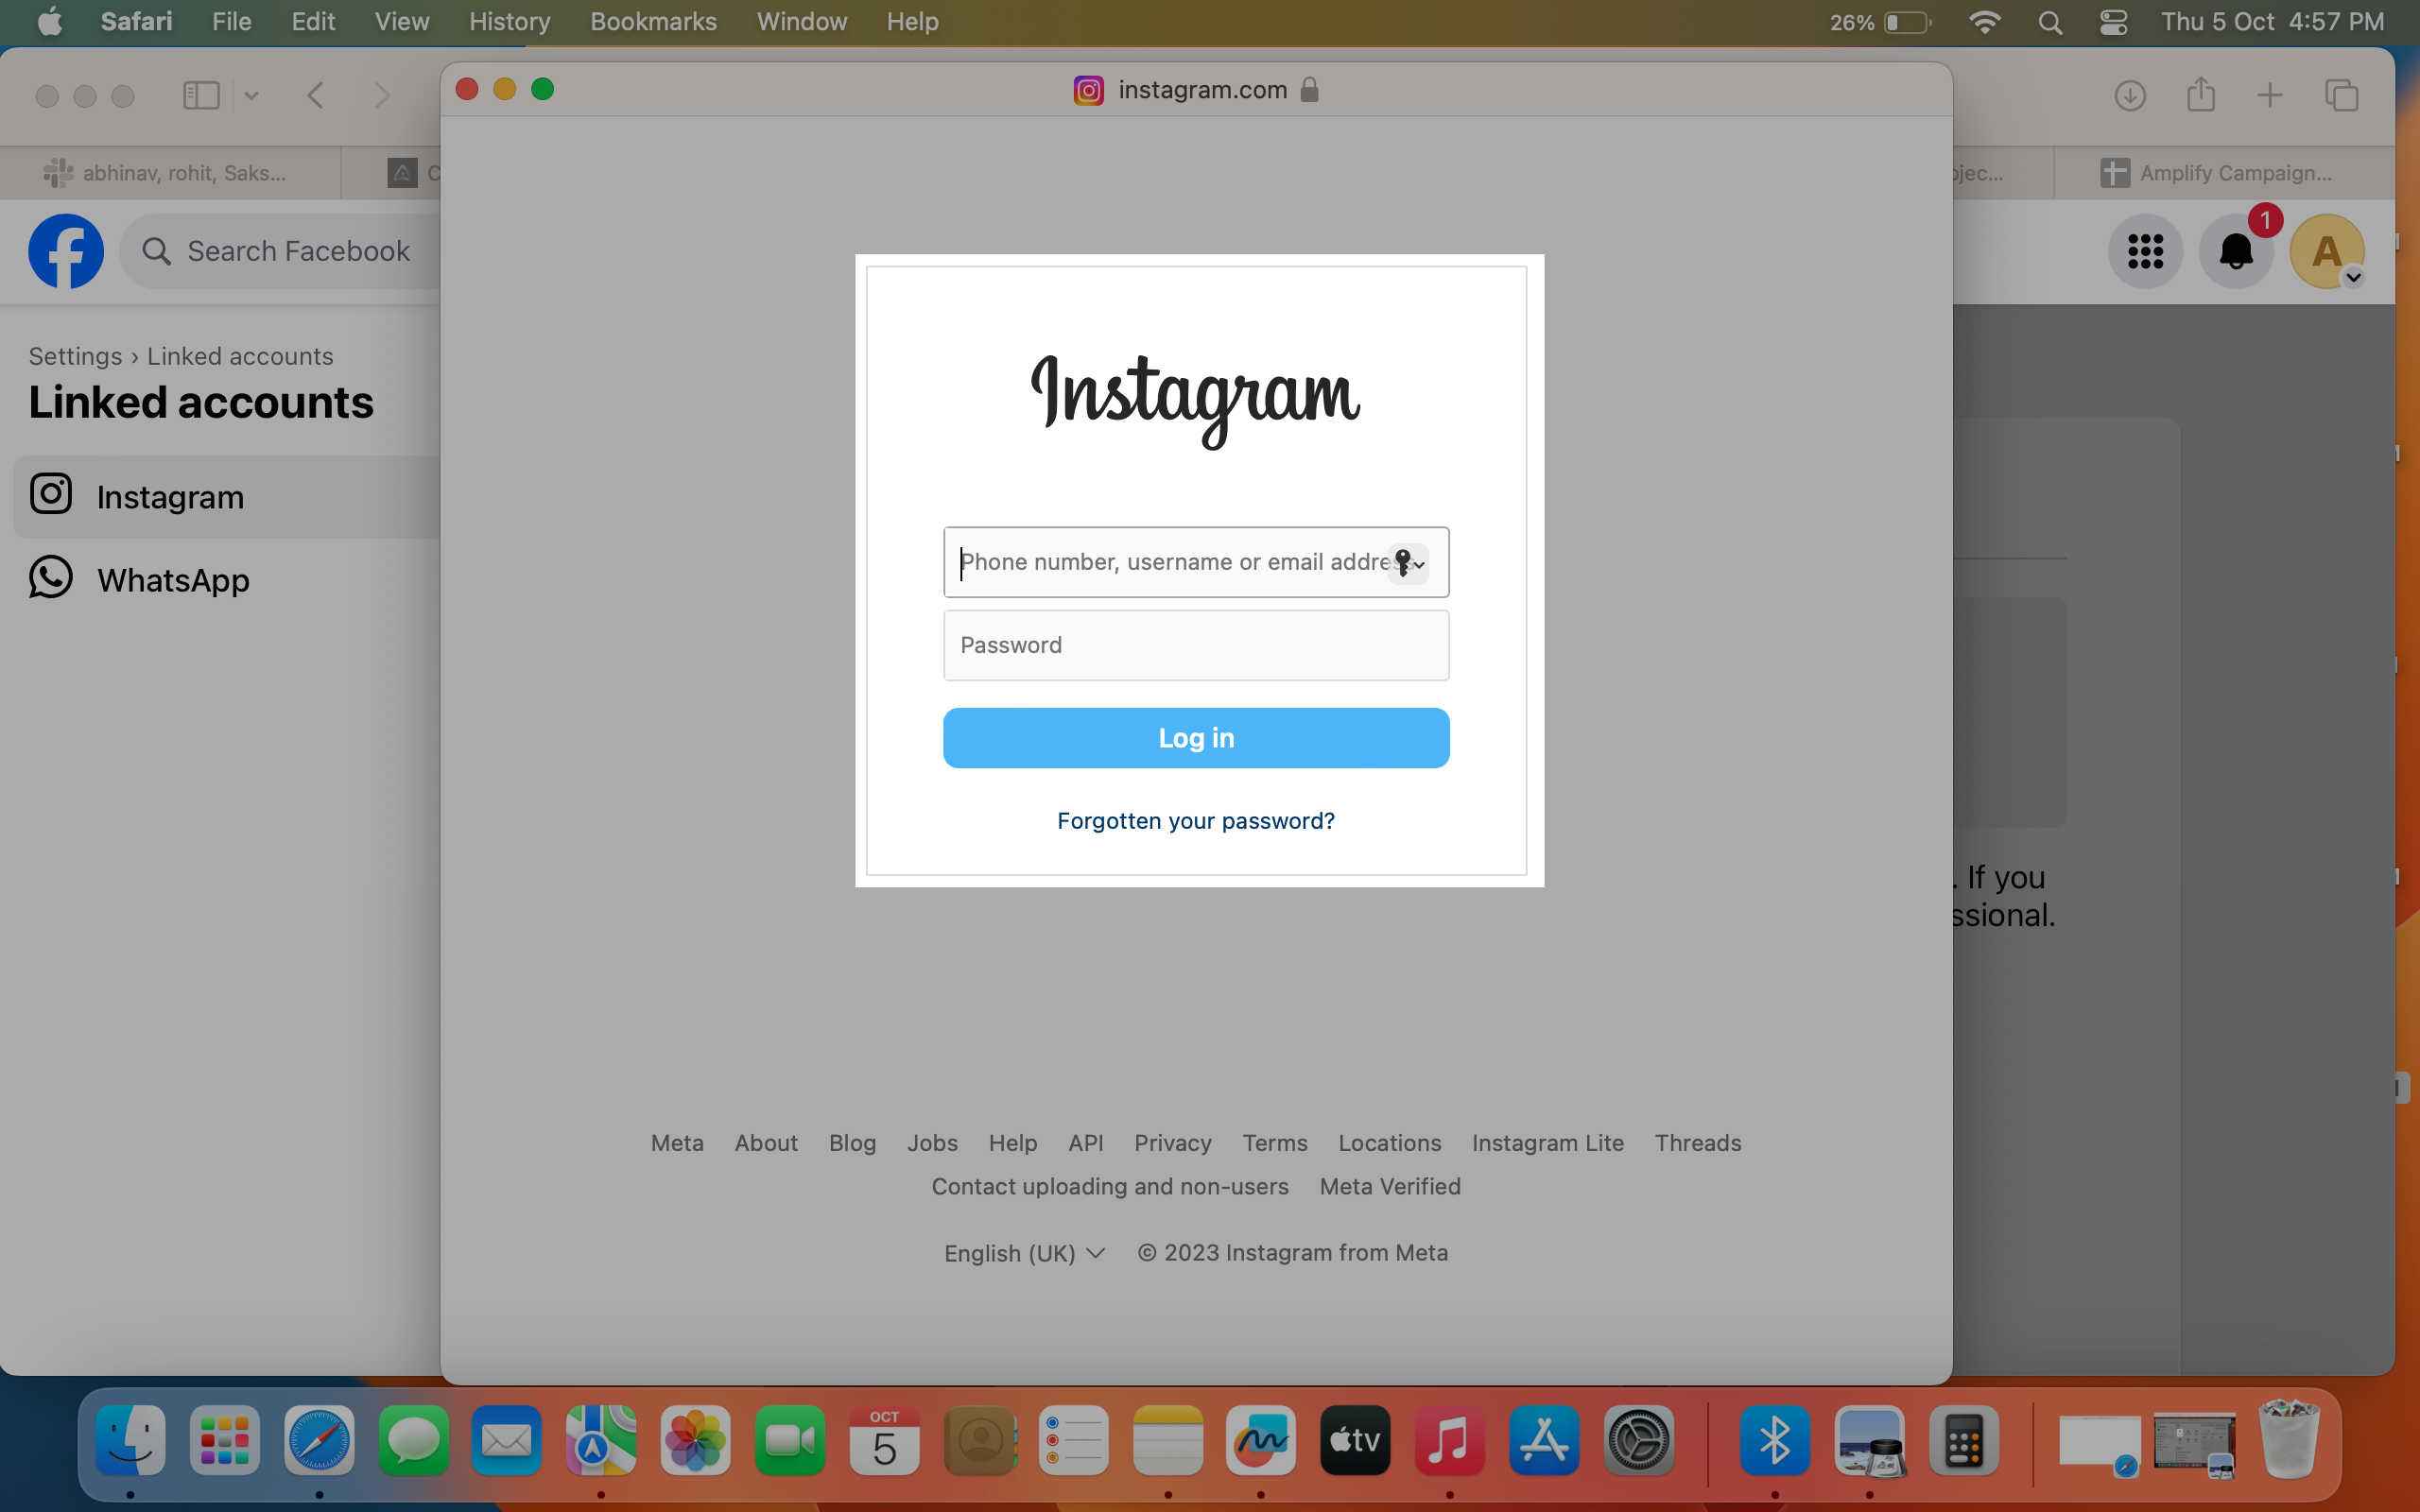The width and height of the screenshot is (2420, 1512).
Task: Open Calendar from the Dock
Action: point(884,1441)
